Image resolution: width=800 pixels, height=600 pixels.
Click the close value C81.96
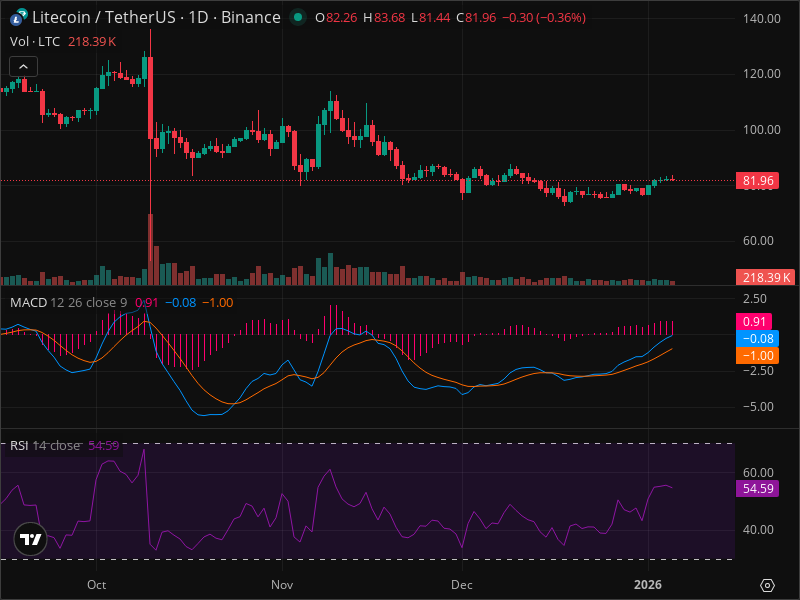[x=476, y=17]
